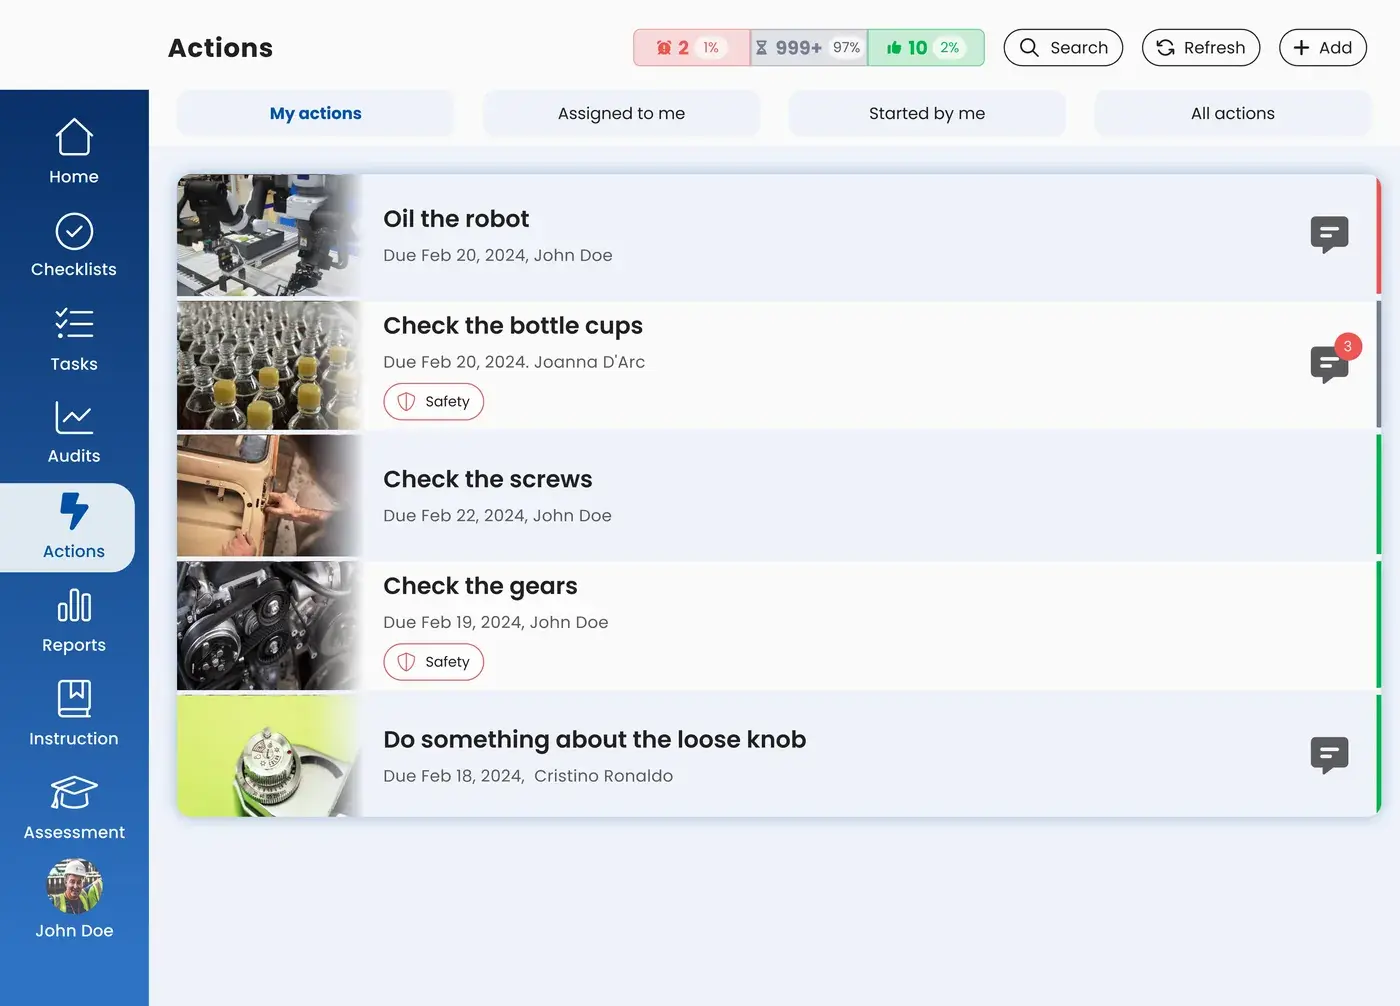Filter by overdue actions count 2
Viewport: 1400px width, 1006px height.
[691, 48]
